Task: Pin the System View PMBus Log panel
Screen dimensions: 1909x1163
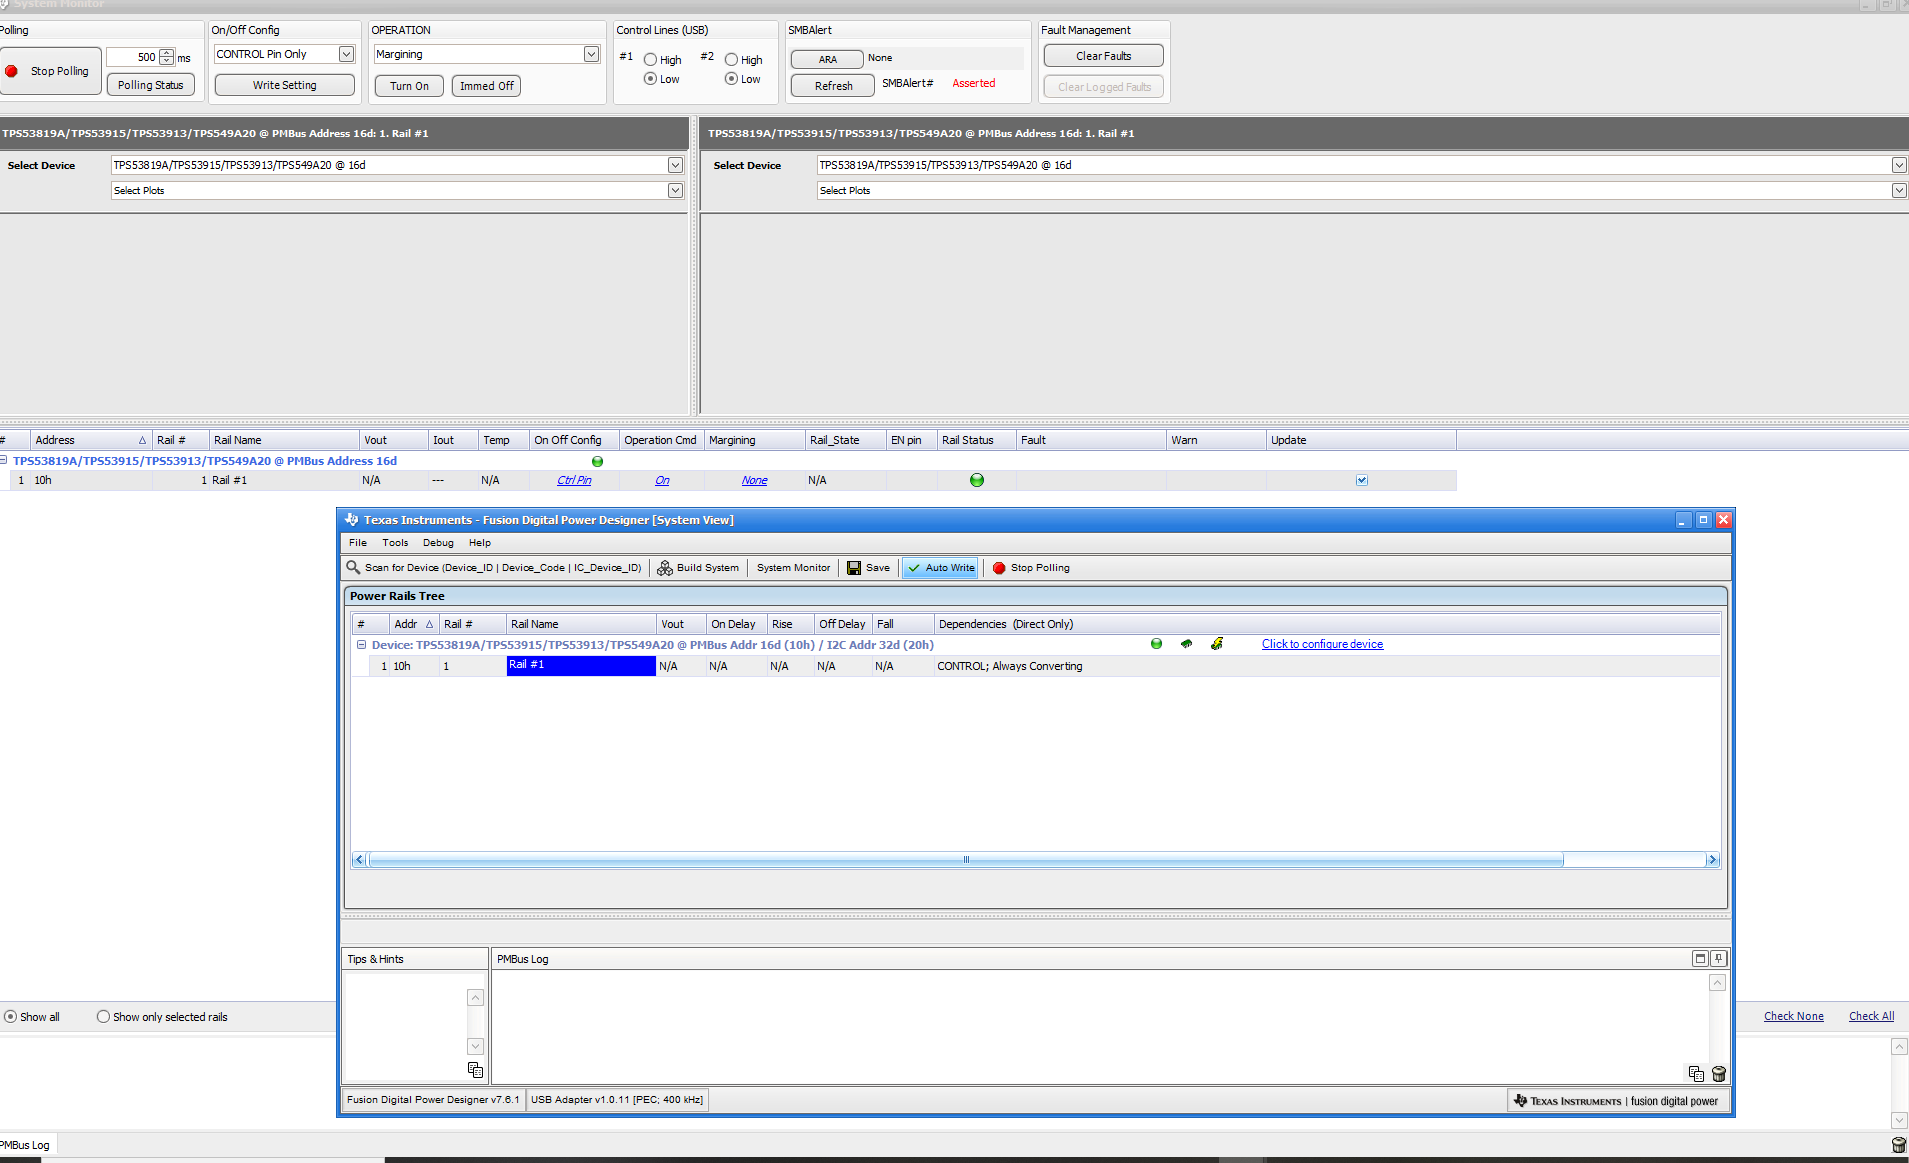Action: [x=1719, y=958]
